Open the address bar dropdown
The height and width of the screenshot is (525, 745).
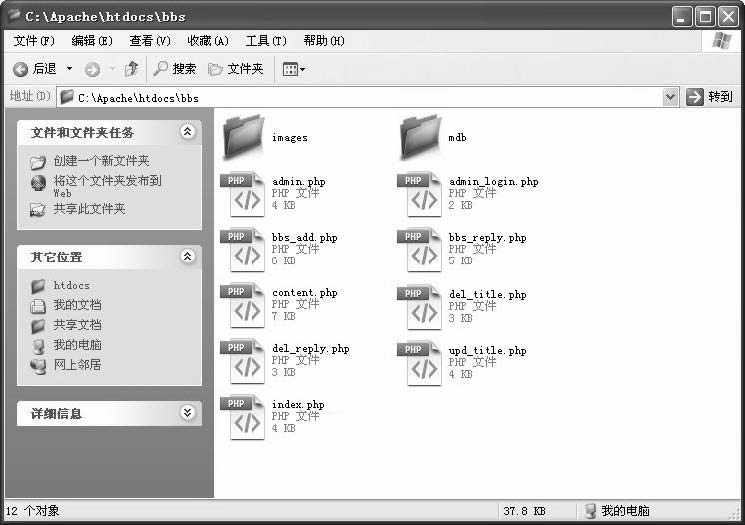pyautogui.click(x=670, y=97)
